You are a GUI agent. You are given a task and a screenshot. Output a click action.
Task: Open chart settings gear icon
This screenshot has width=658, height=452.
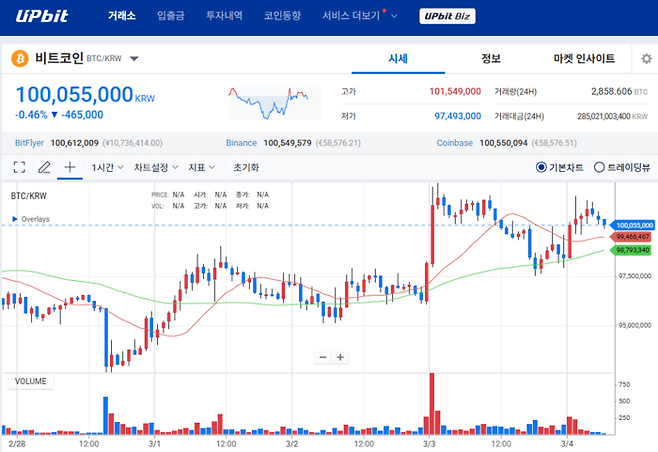tap(646, 59)
